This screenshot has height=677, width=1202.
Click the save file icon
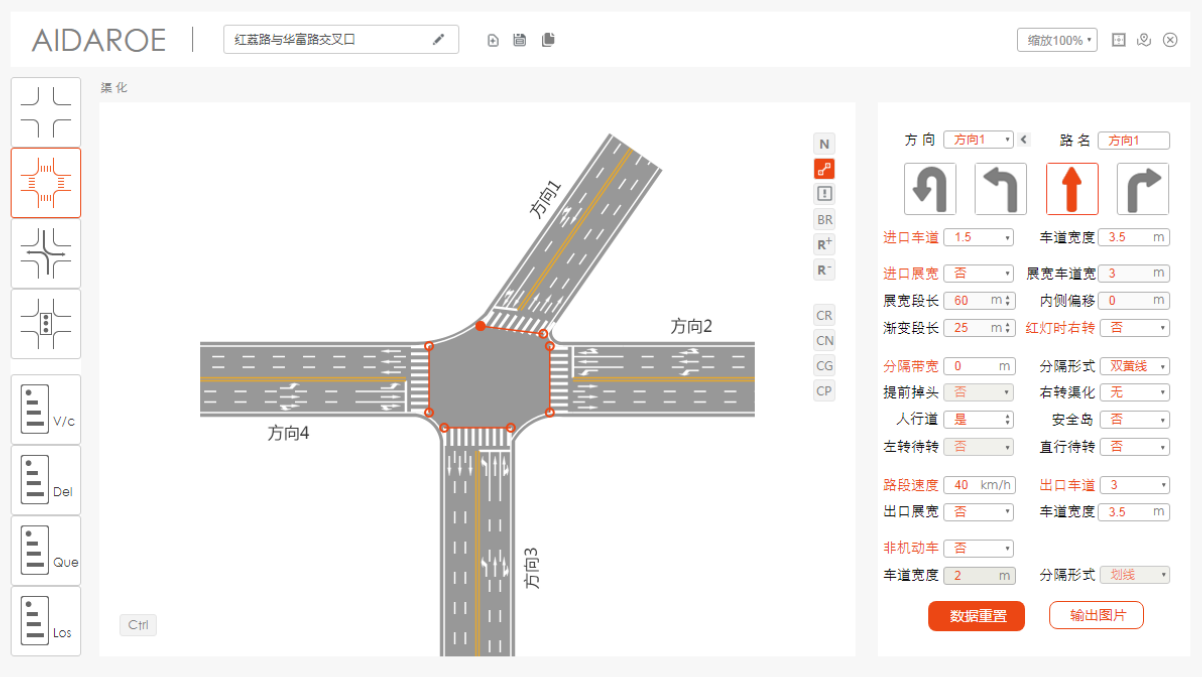(520, 40)
